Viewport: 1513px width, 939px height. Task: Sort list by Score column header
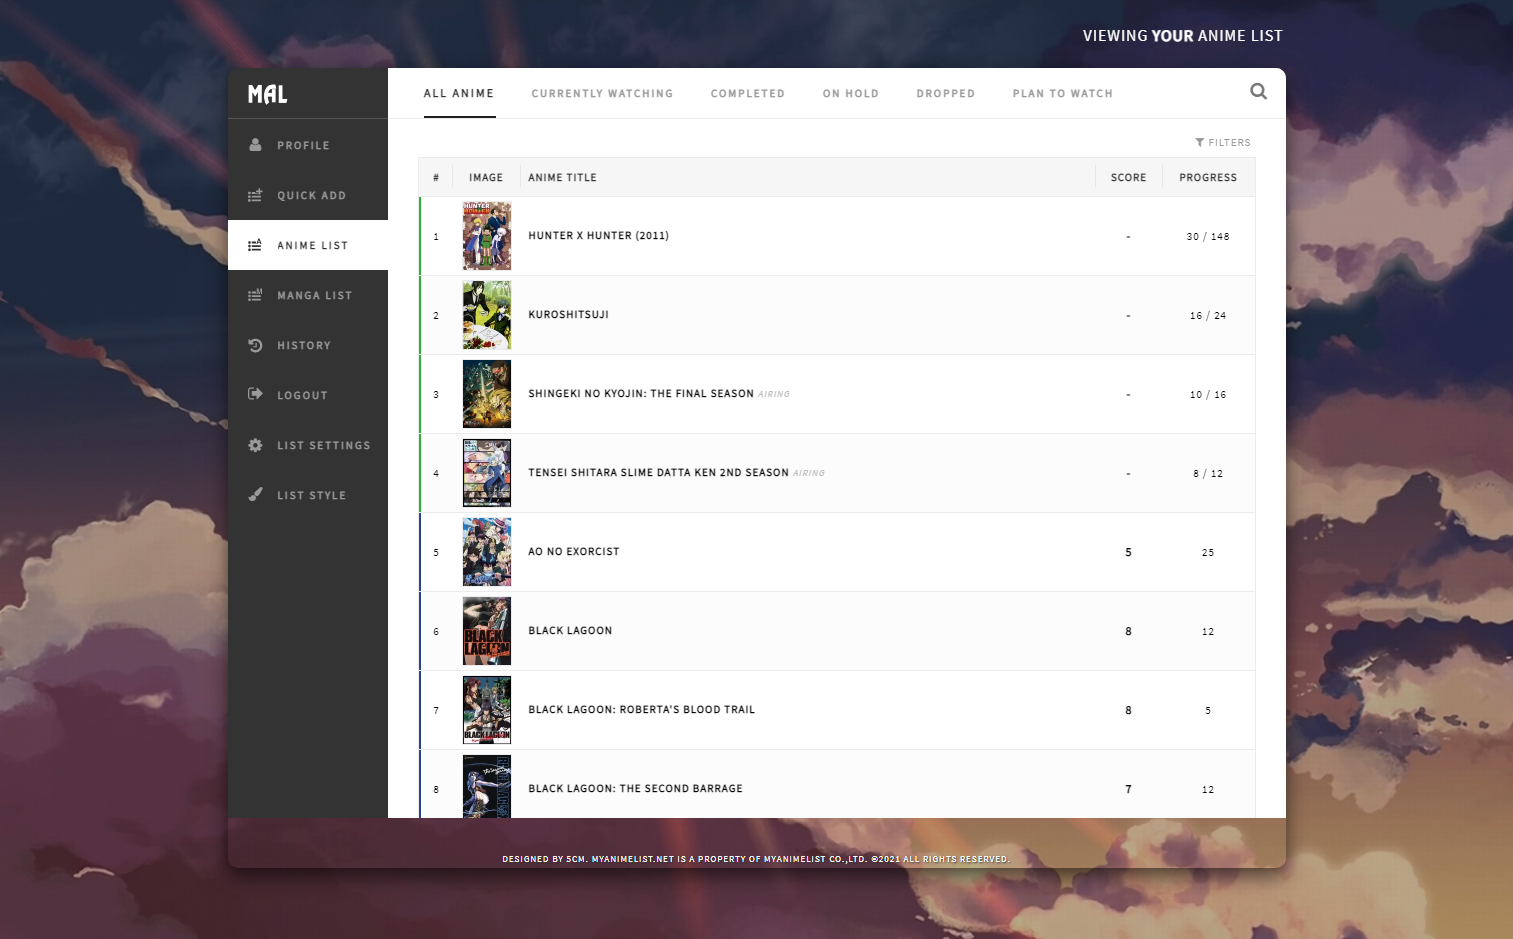click(x=1128, y=178)
